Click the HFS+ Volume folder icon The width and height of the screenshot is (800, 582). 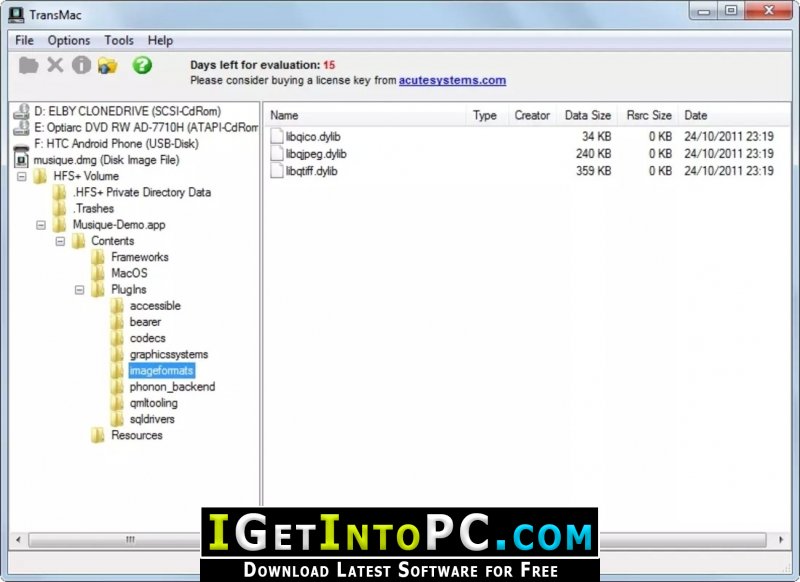pyautogui.click(x=40, y=176)
